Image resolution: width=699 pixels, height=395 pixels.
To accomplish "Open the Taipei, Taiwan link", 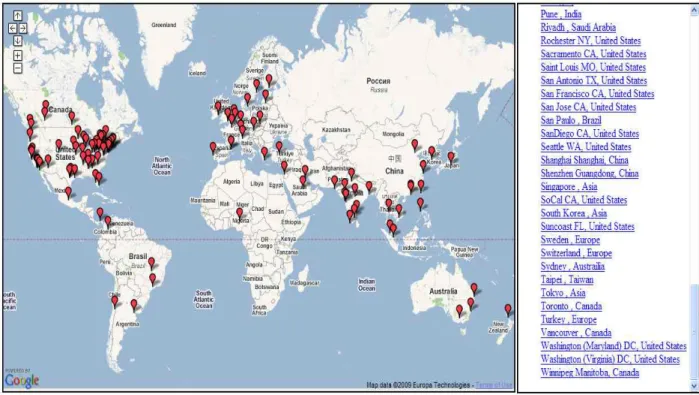I will [567, 280].
